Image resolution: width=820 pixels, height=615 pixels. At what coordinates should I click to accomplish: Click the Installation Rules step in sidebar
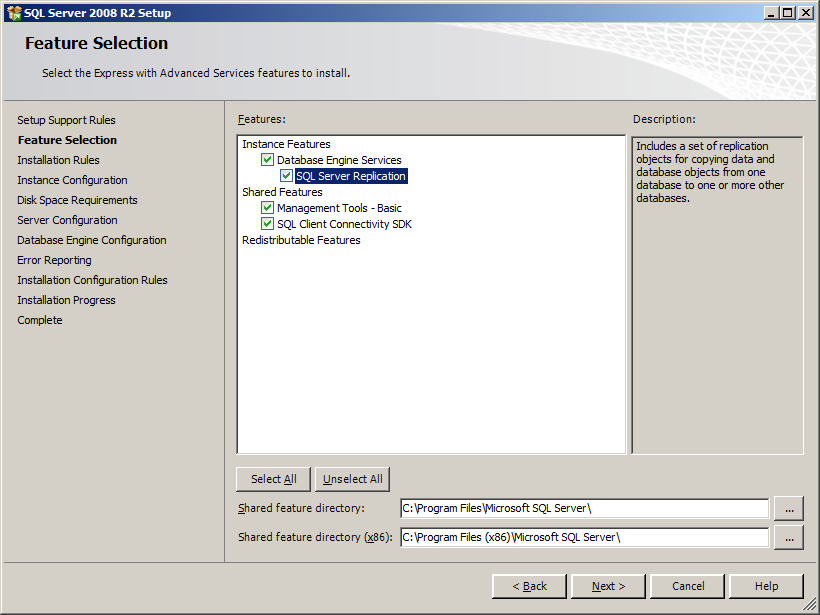point(58,160)
